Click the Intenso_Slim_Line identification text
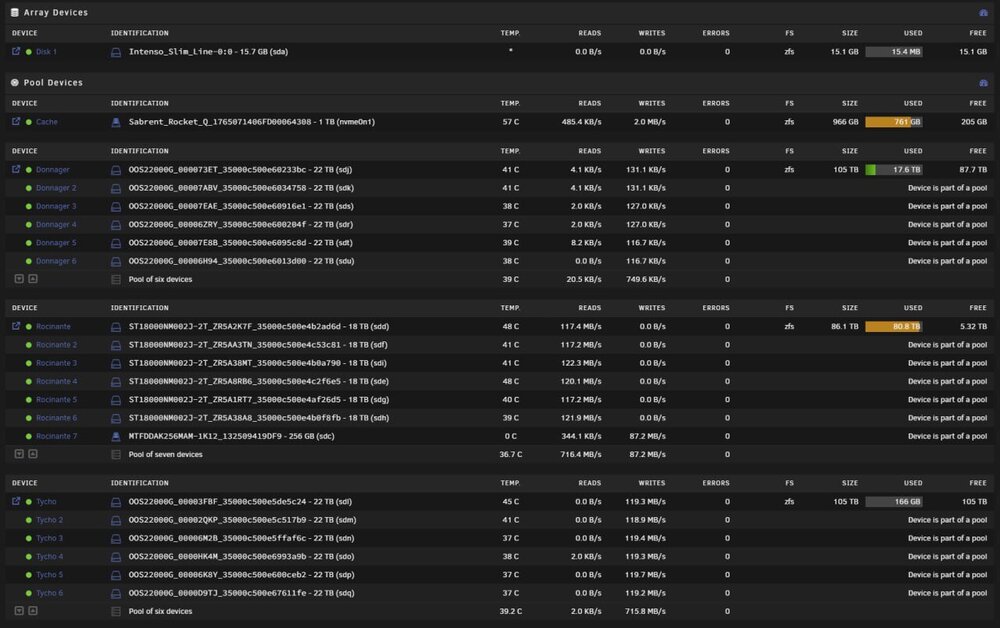The width and height of the screenshot is (1000, 628). pos(209,52)
